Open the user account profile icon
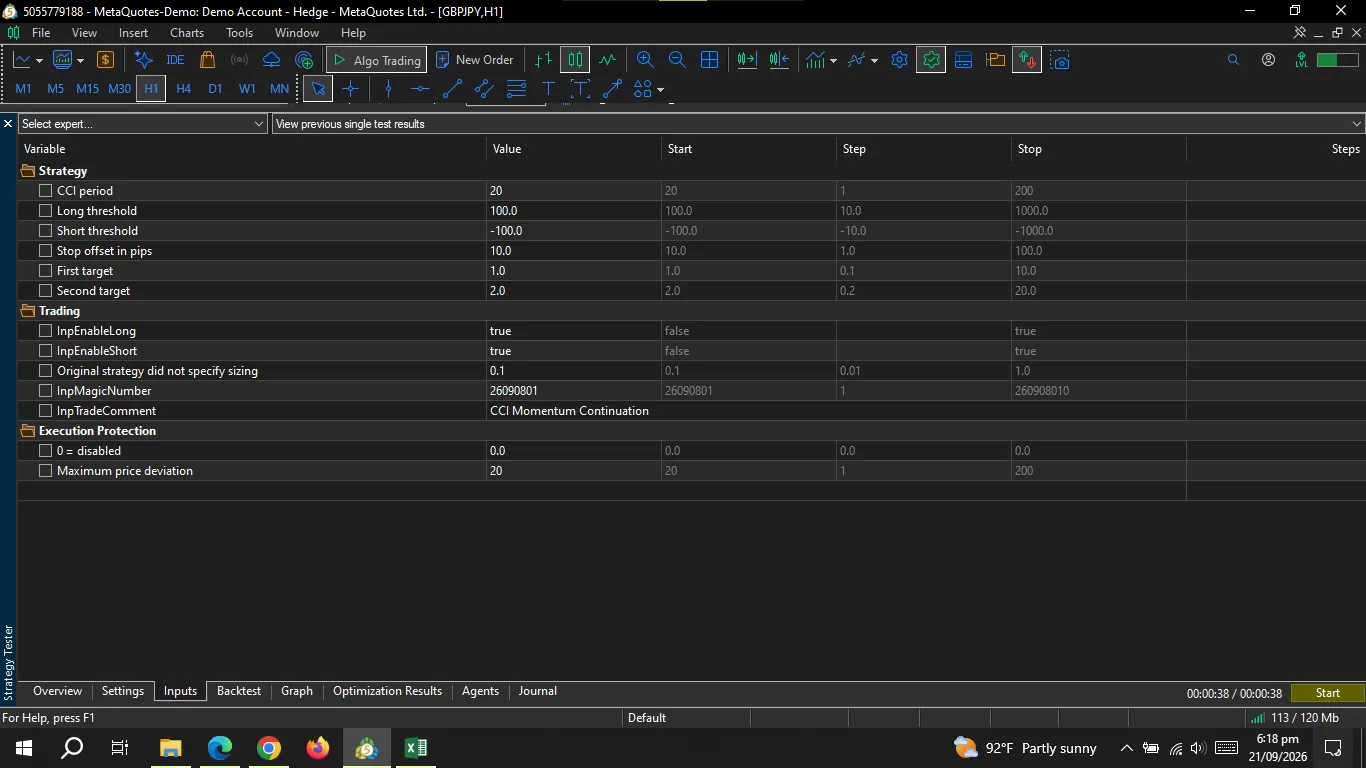Image resolution: width=1366 pixels, height=768 pixels. pos(1268,60)
